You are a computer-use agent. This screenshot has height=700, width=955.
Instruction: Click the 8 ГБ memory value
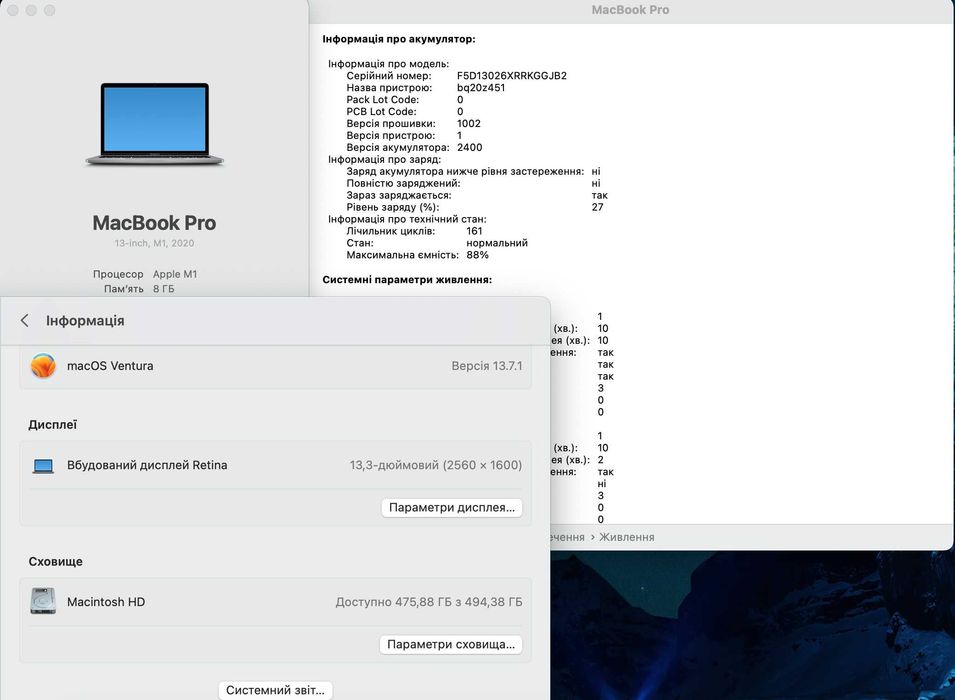coord(163,289)
